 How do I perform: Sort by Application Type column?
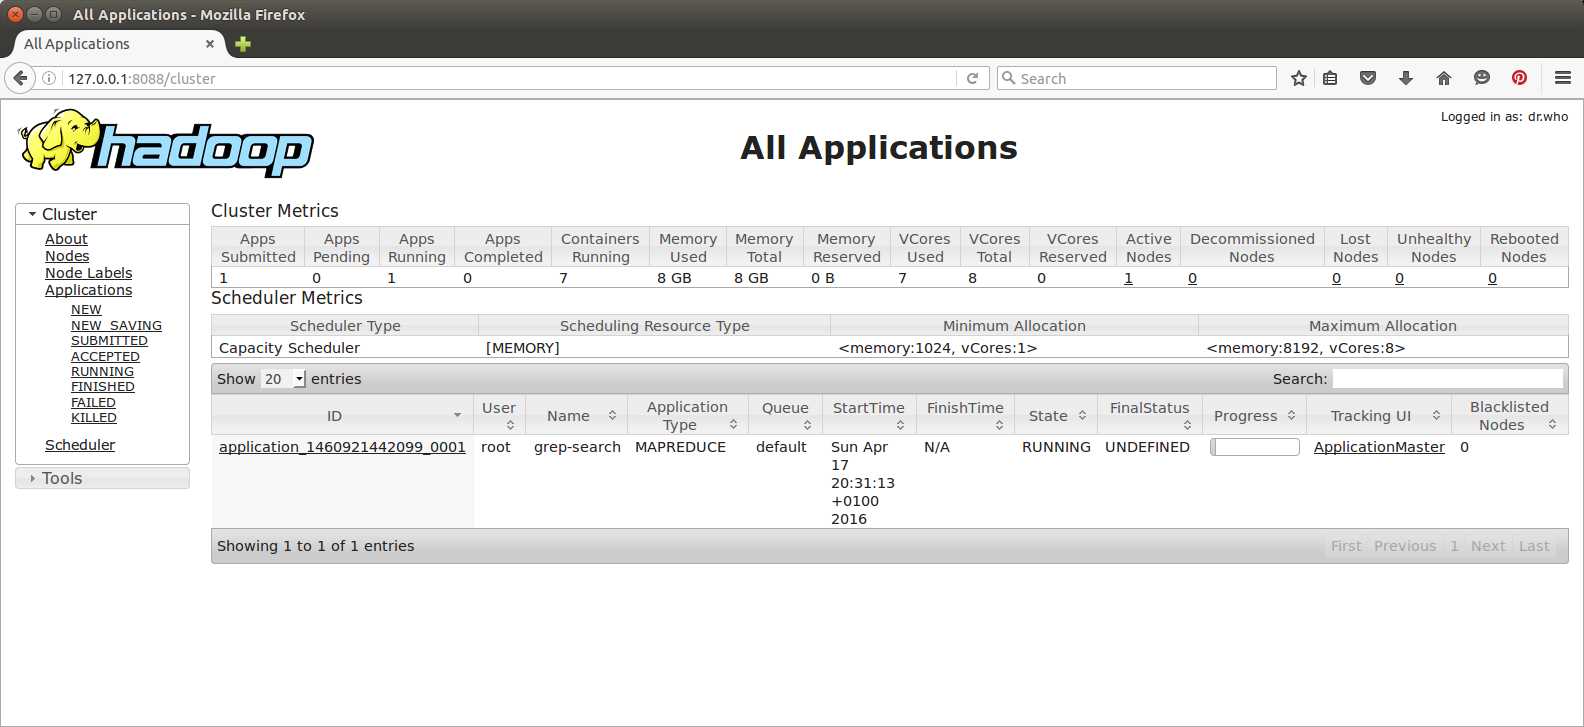pos(687,415)
